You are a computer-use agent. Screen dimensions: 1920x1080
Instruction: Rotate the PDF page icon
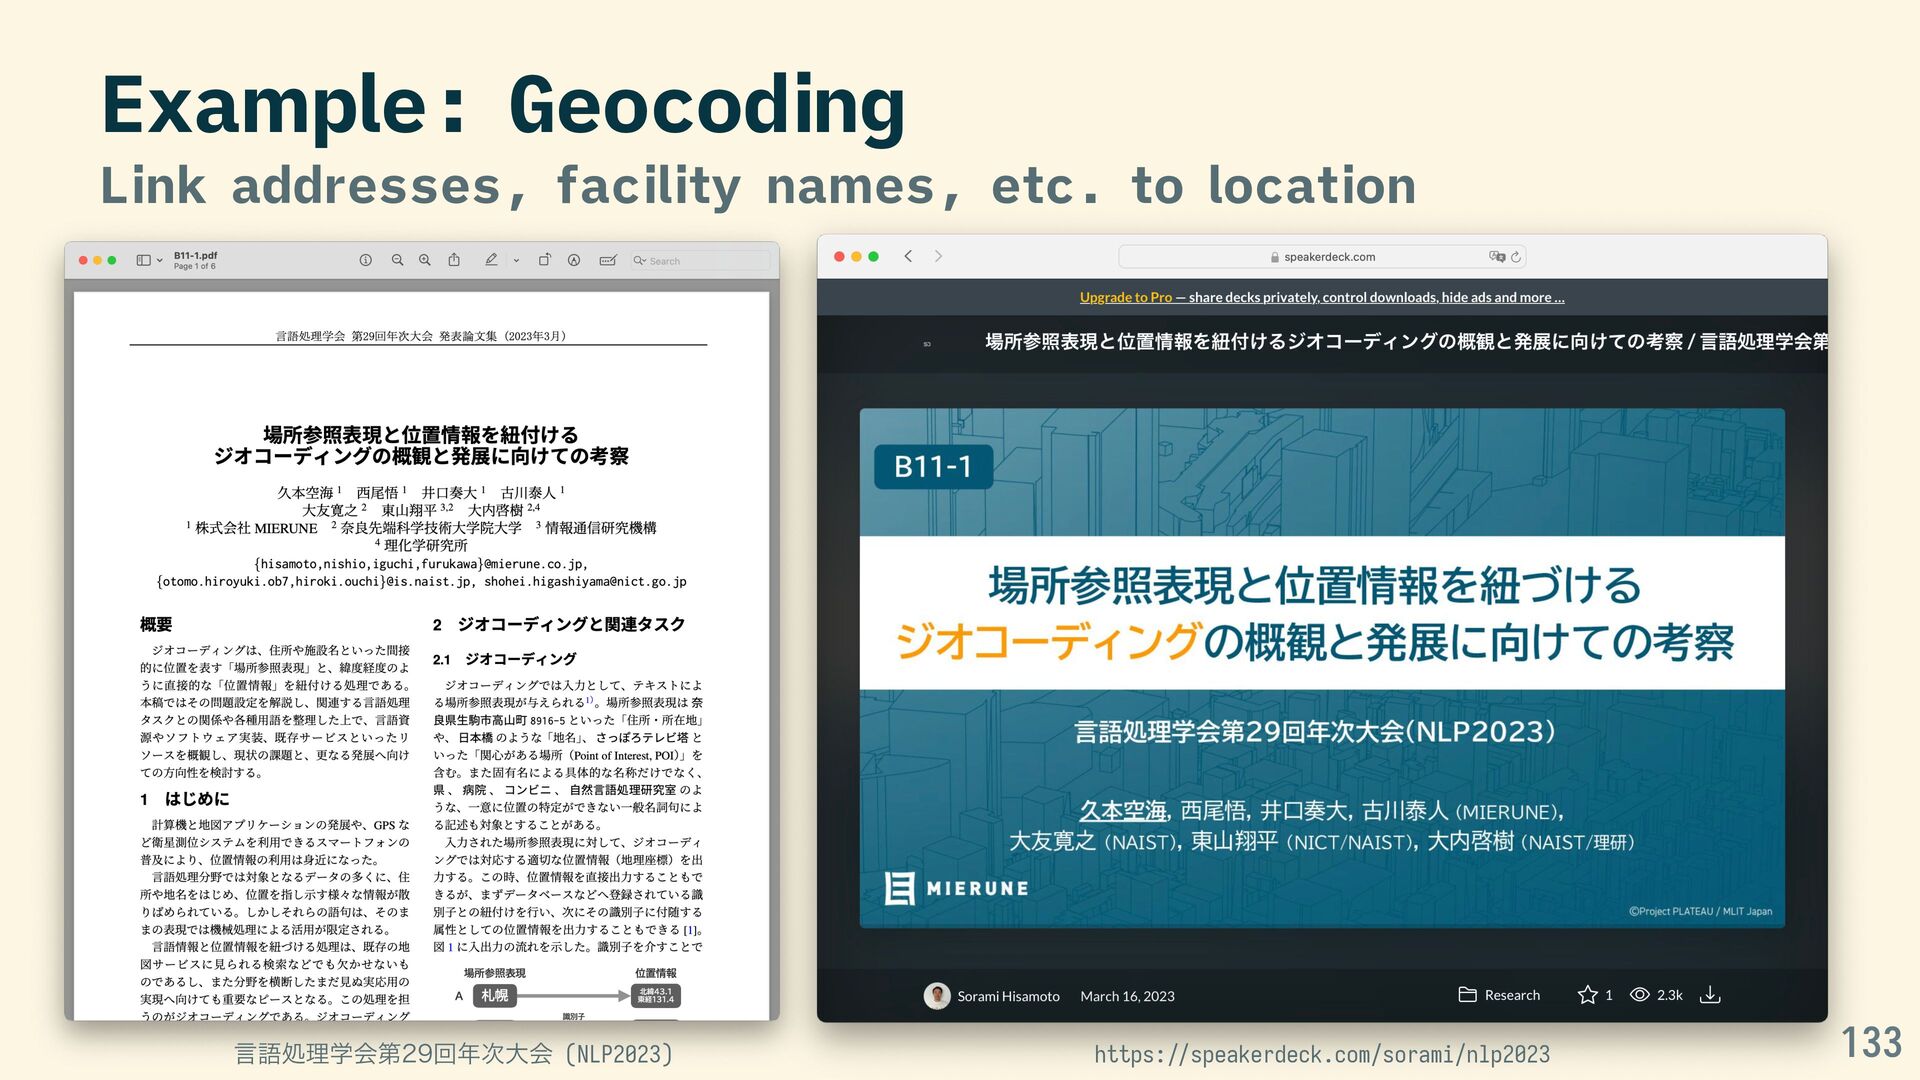544,260
